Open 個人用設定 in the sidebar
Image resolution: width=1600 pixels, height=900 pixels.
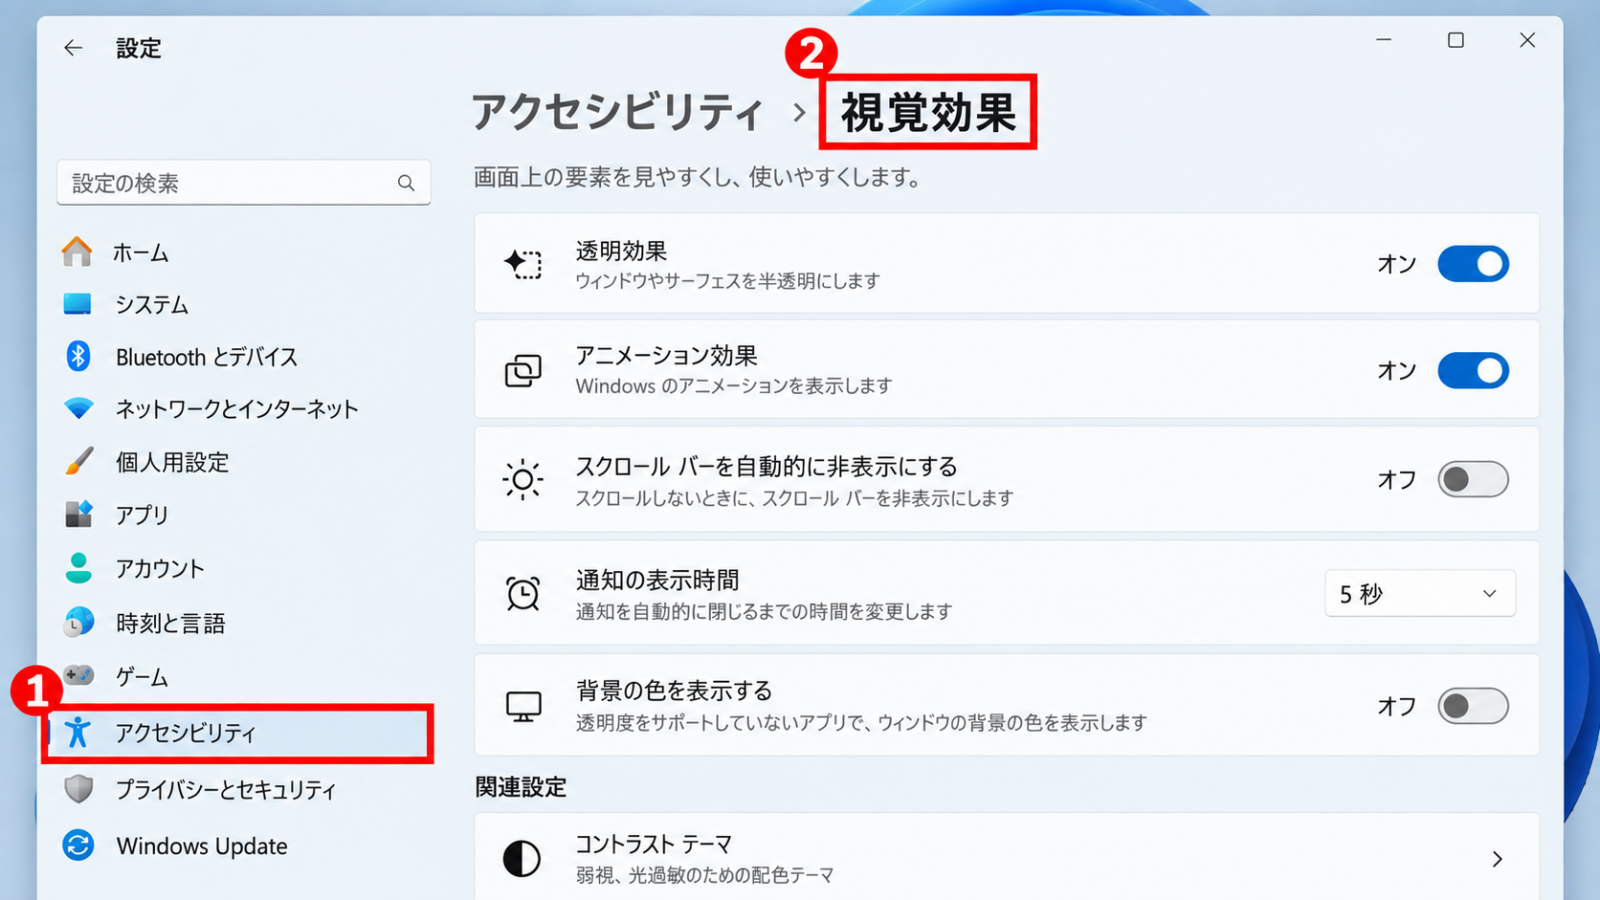(172, 462)
